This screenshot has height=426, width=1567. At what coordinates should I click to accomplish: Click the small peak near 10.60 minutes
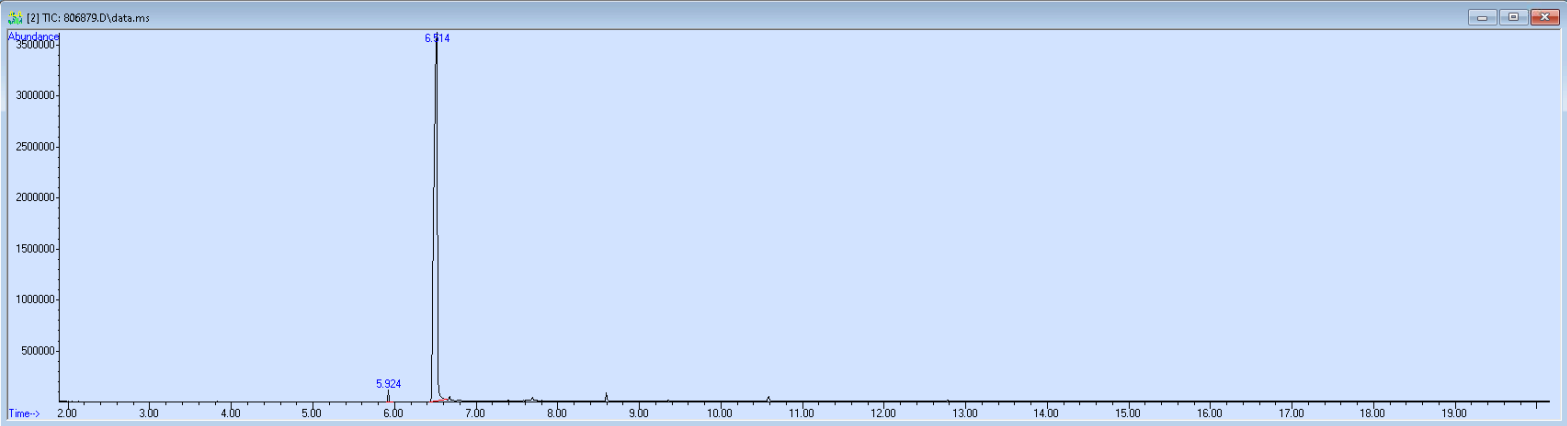(768, 399)
